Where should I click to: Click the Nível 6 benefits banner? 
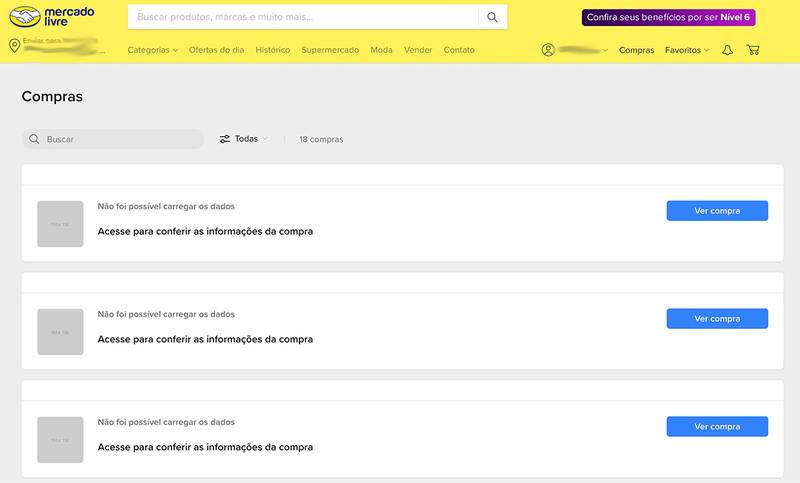pos(668,17)
